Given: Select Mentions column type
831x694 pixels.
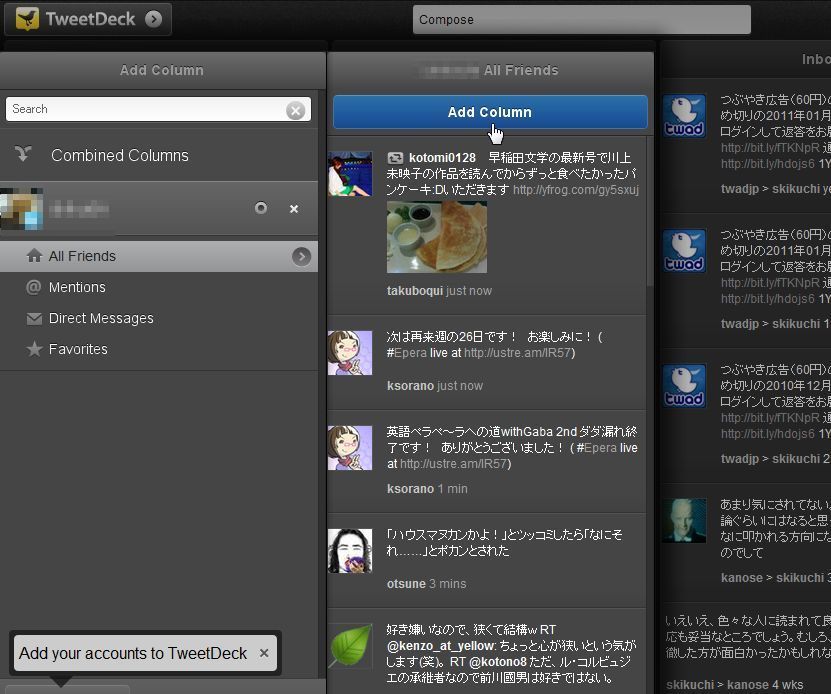Looking at the screenshot, I should (x=159, y=287).
